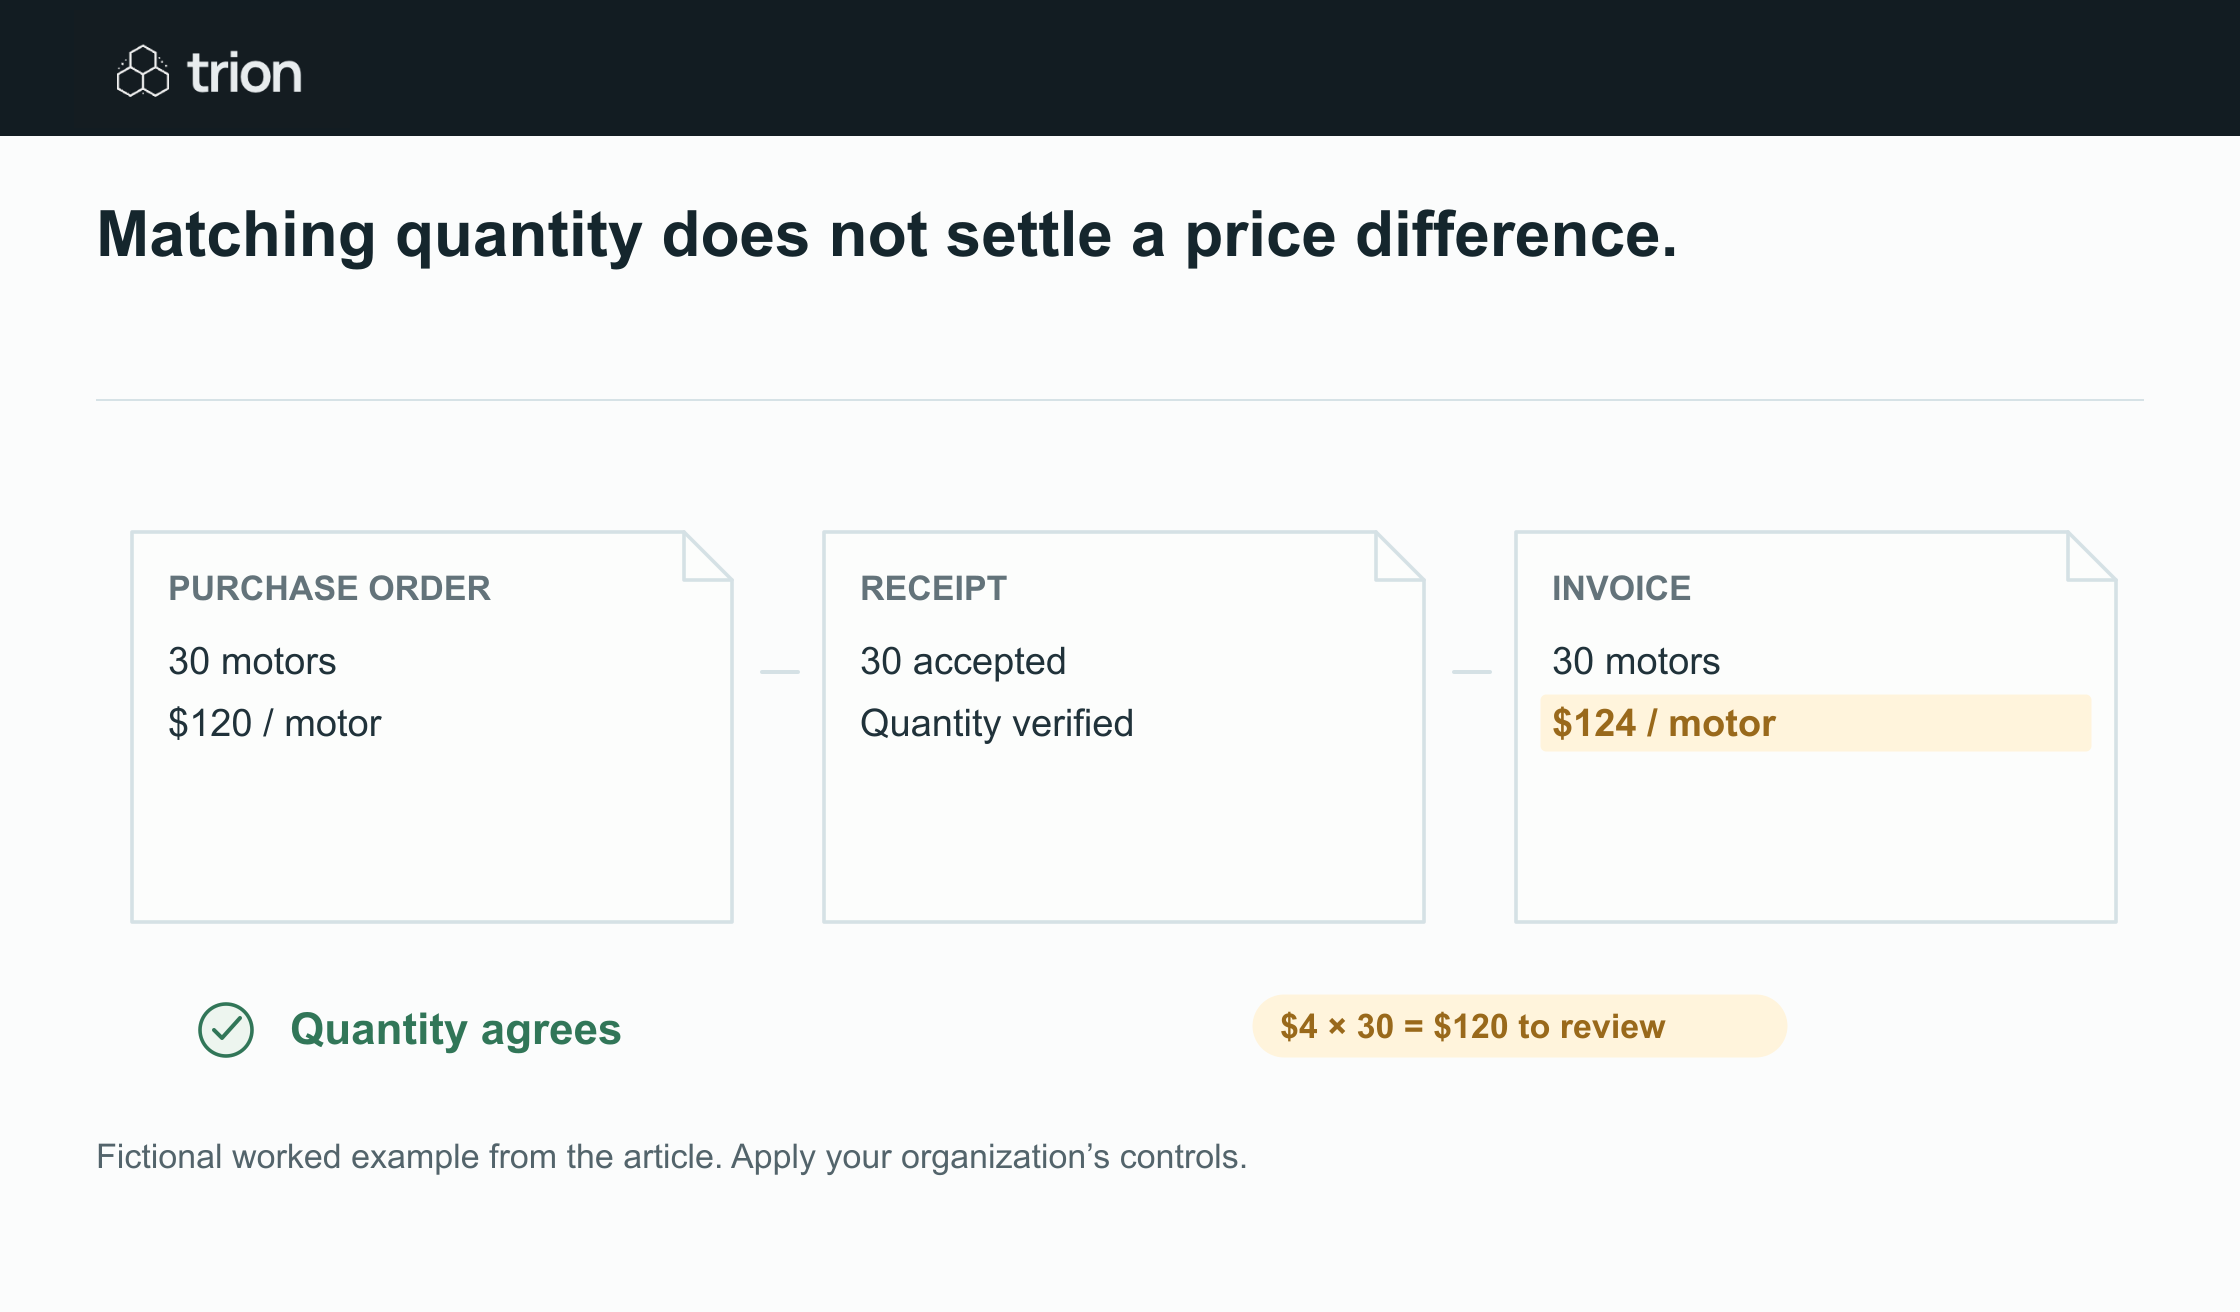Viewport: 2240px width, 1312px height.
Task: Click the 'Quantity verified' receipt line
Action: coord(997,723)
